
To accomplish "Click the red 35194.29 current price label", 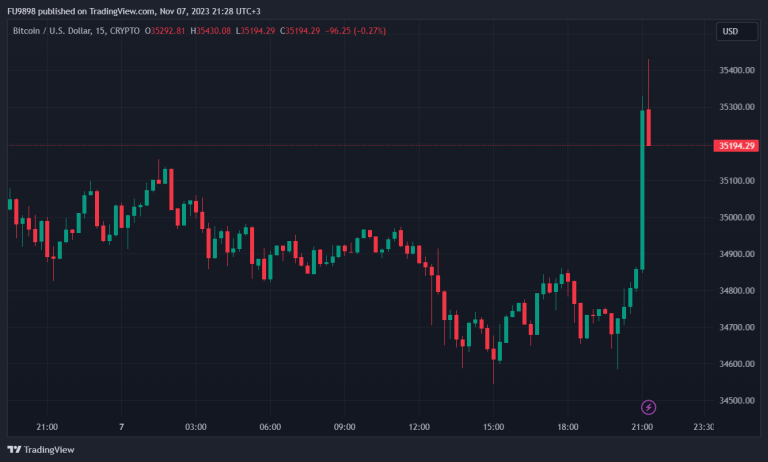I will 735,146.
